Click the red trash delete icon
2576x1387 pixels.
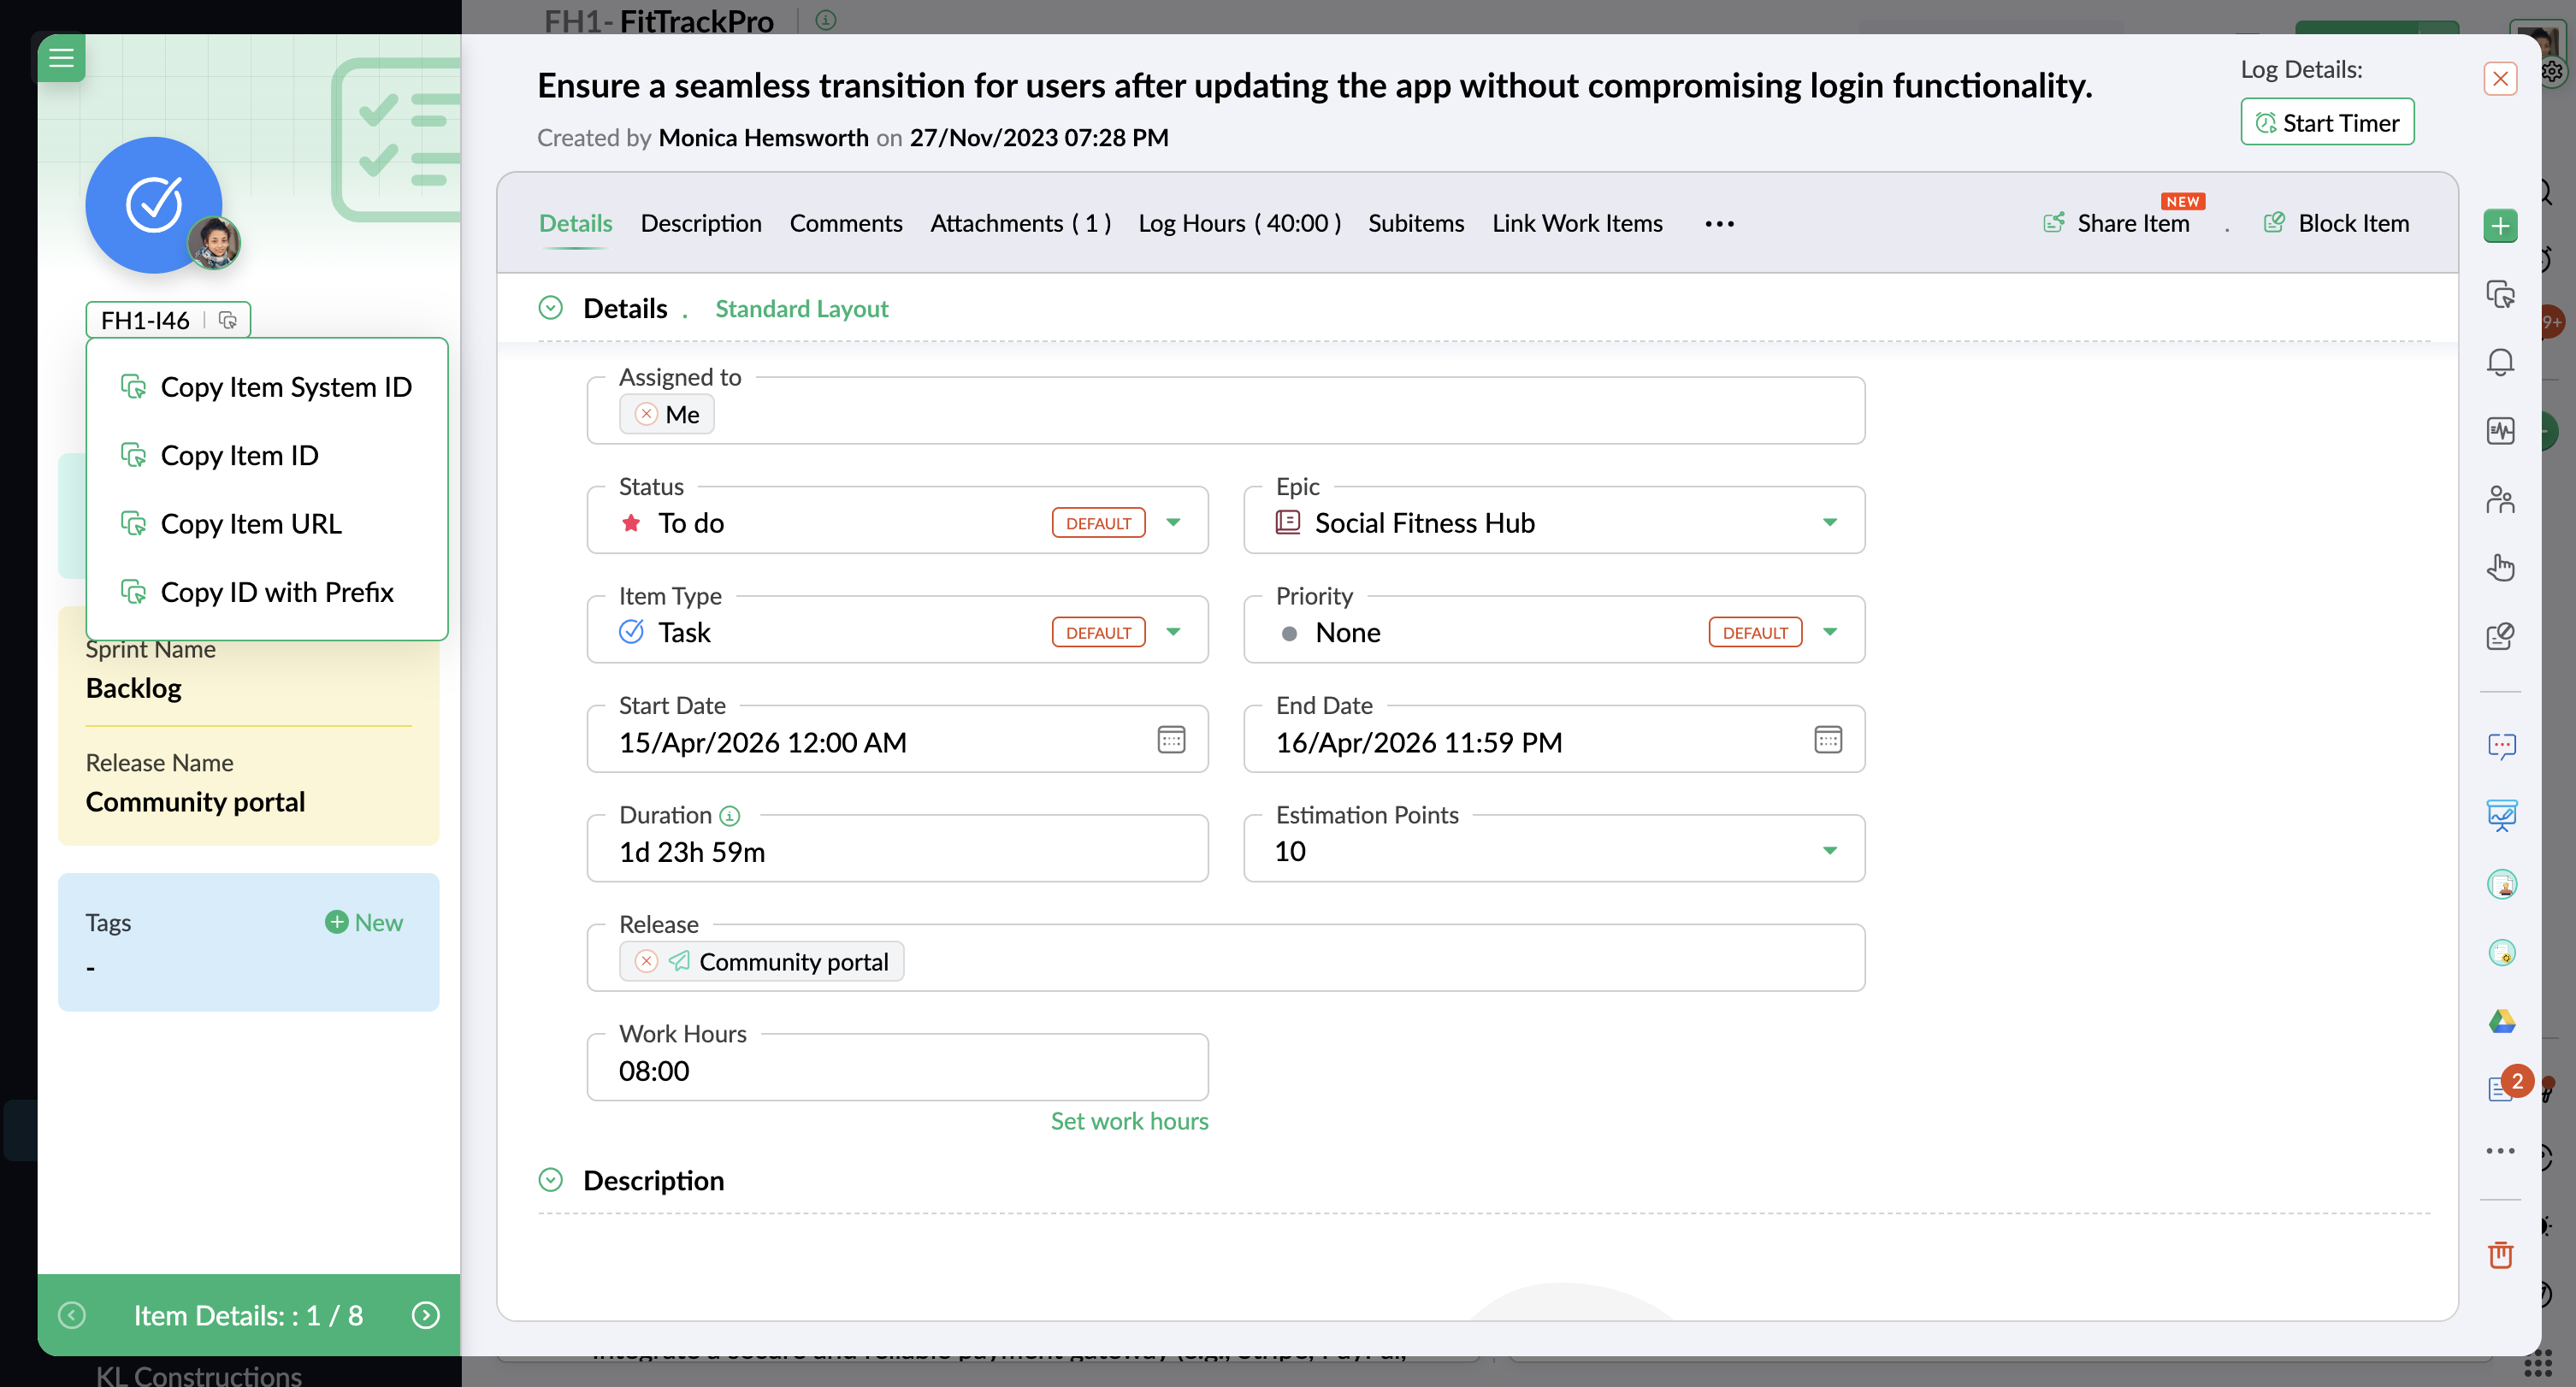pos(2500,1255)
